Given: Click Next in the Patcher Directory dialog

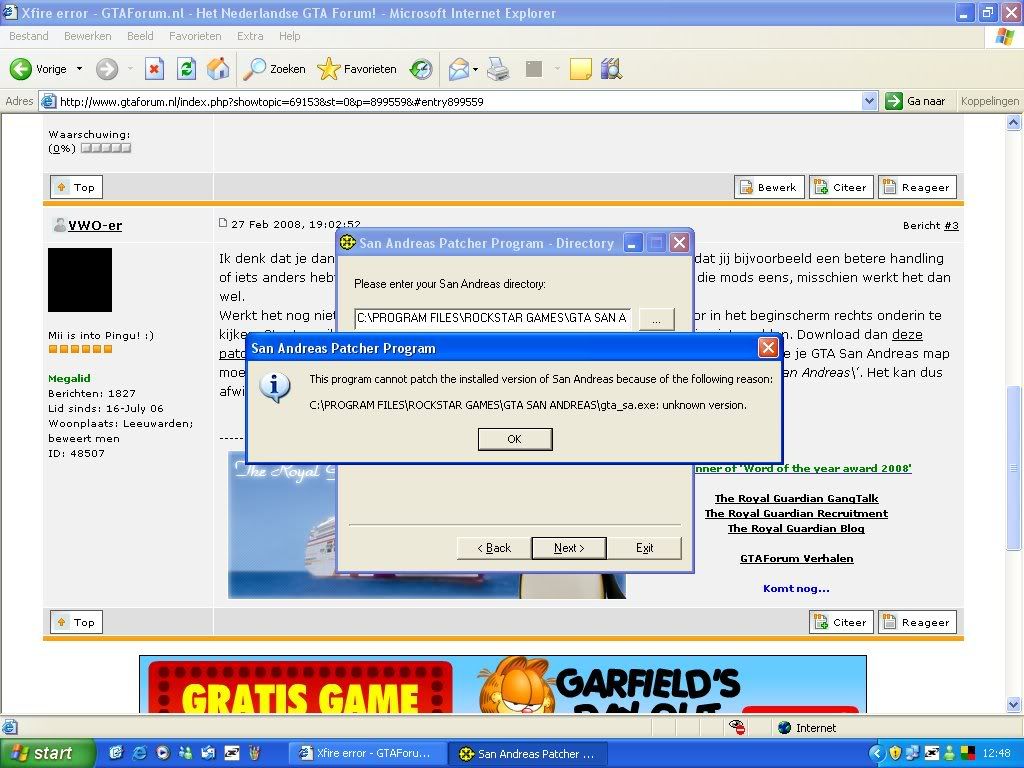Looking at the screenshot, I should pos(569,548).
